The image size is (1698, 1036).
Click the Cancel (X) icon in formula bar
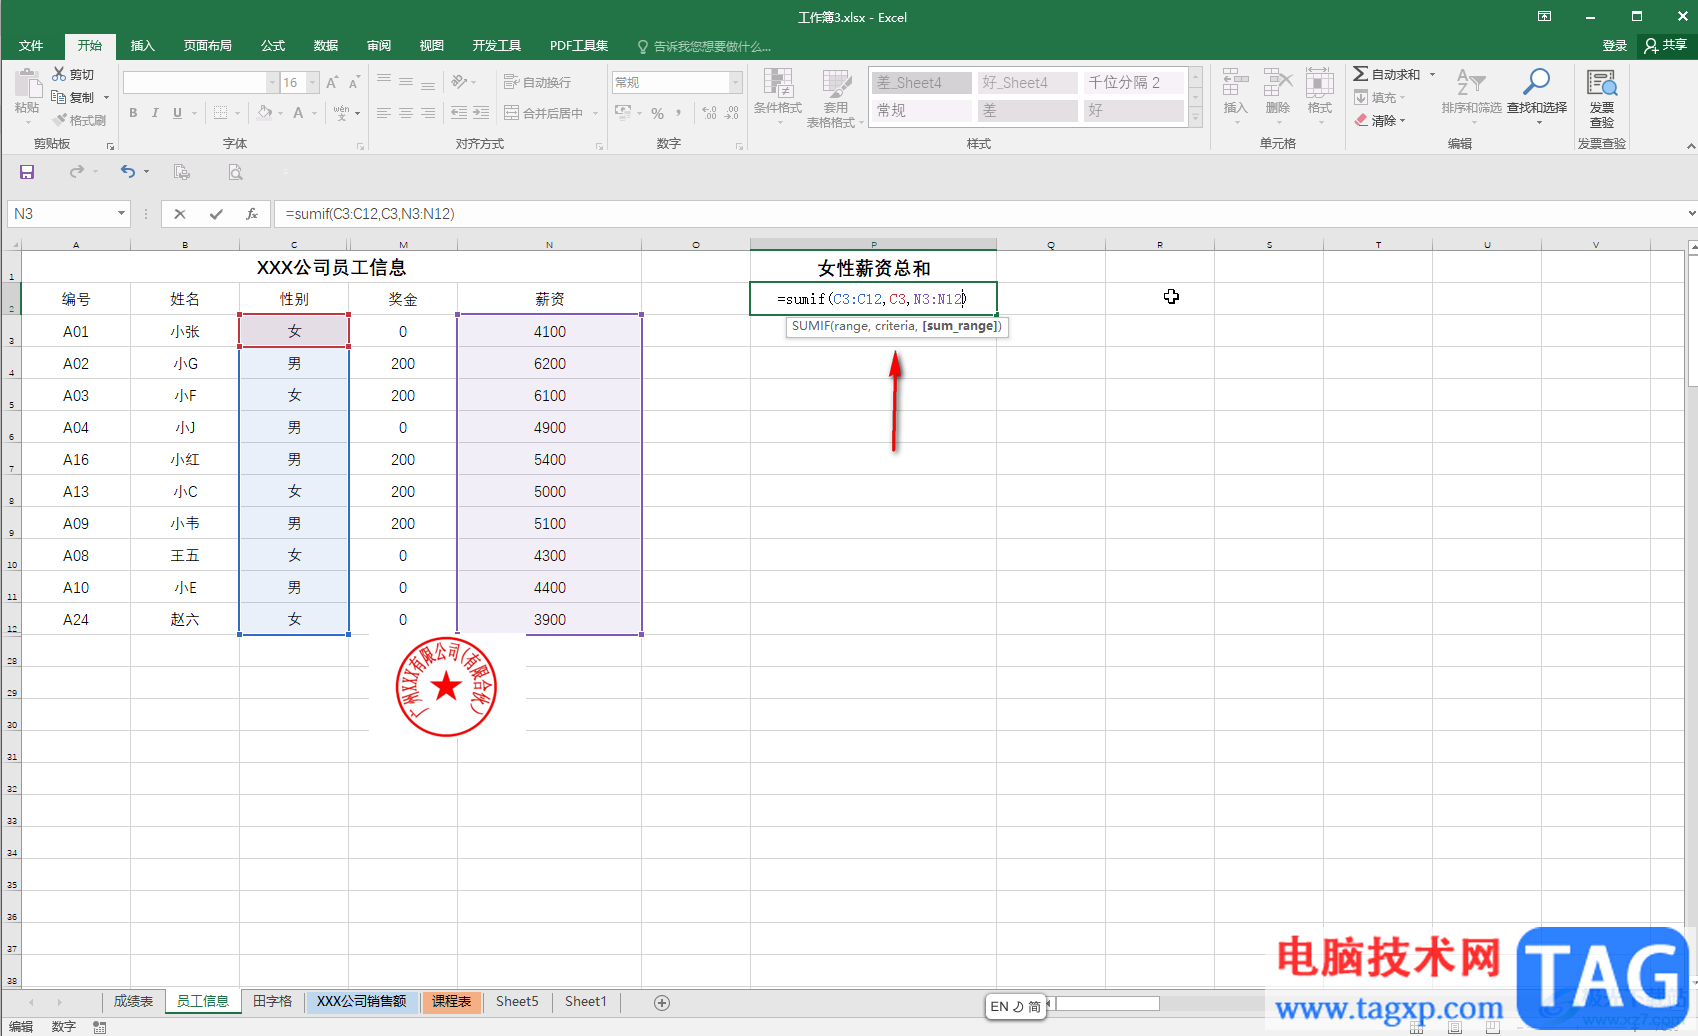click(x=180, y=213)
